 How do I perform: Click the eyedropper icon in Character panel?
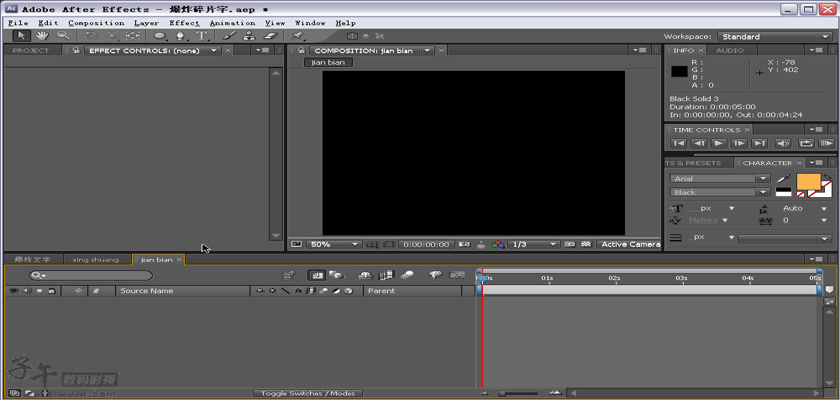tap(784, 178)
